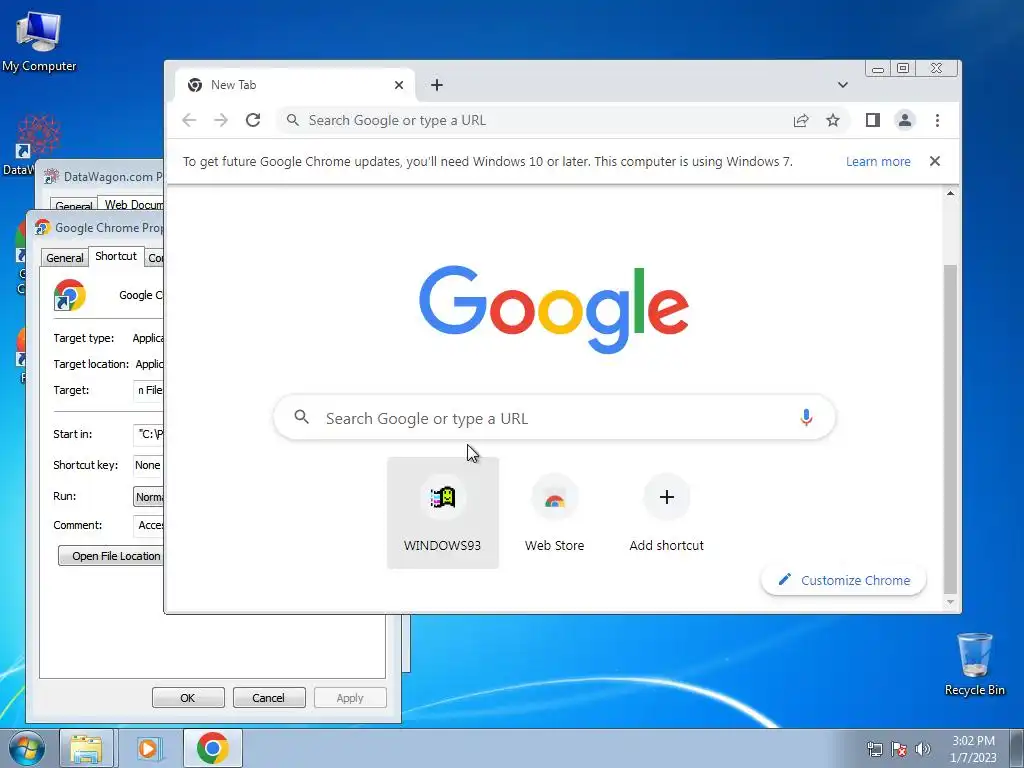Viewport: 1024px width, 768px height.
Task: Open Windows Explorer from taskbar
Action: (86, 748)
